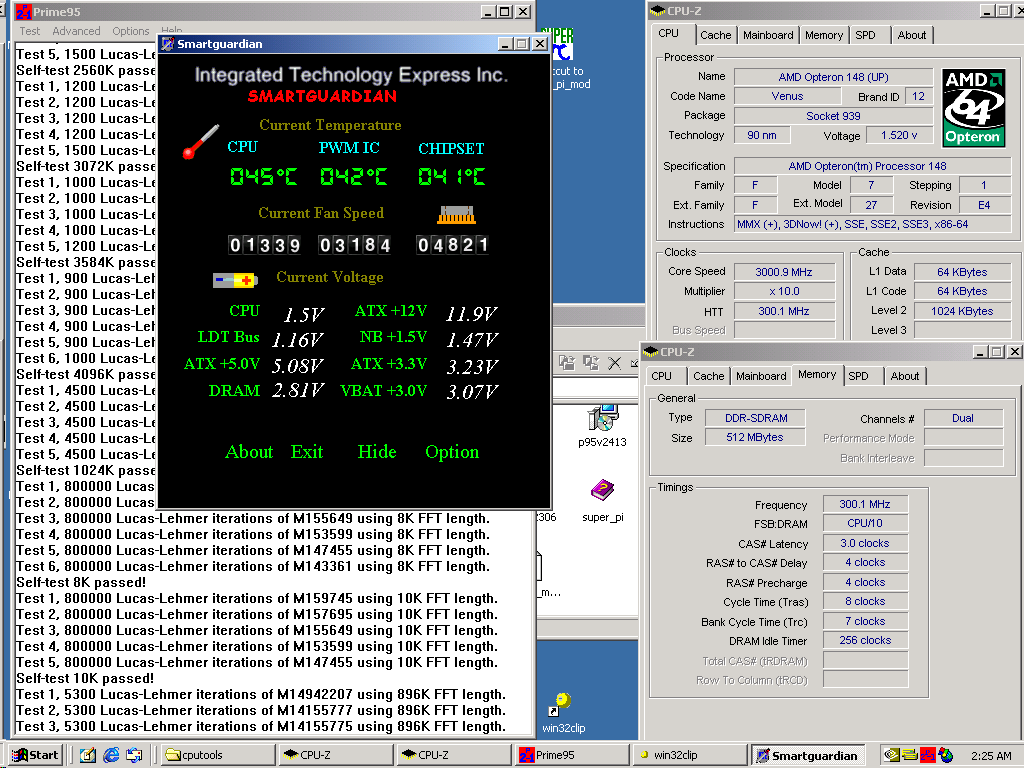This screenshot has height=768, width=1024.
Task: Click the taskbar clock showing 2:25 AM
Action: point(991,756)
